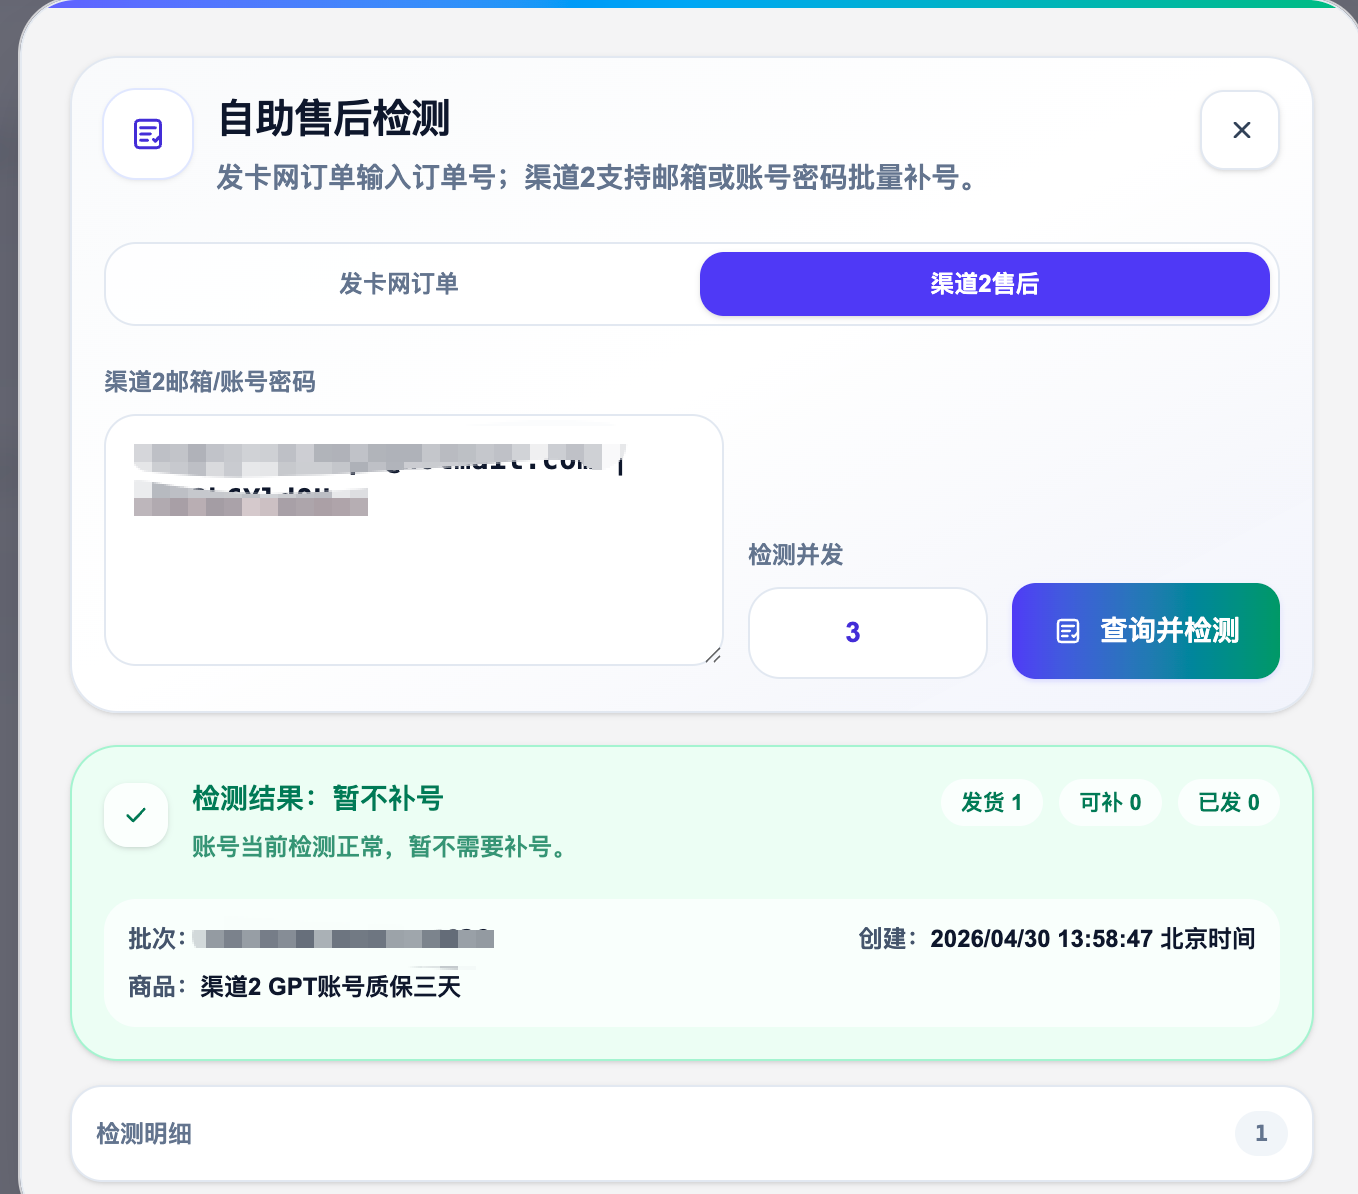Click the green checkmark result icon
Screen dimensions: 1358x1194
point(136,815)
